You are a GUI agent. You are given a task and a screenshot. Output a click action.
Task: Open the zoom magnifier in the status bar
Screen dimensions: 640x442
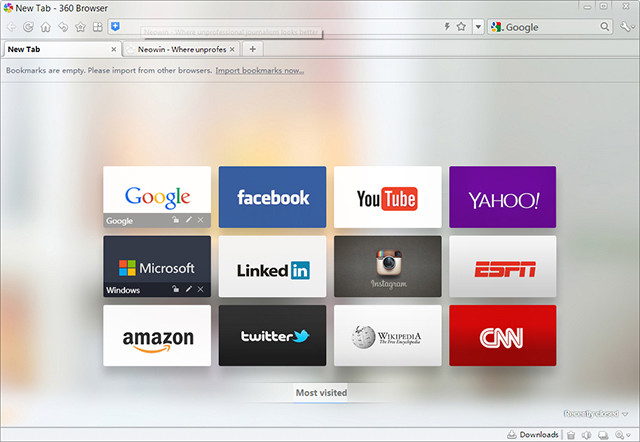click(619, 435)
